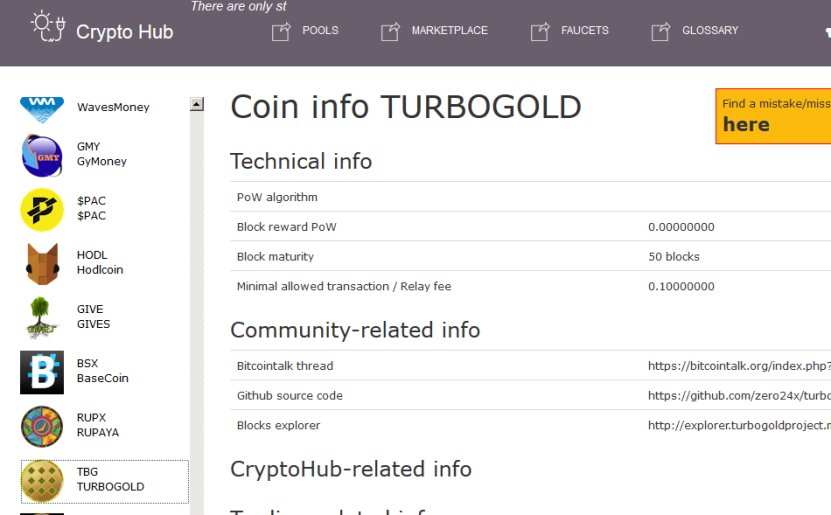The width and height of the screenshot is (831, 515).
Task: Click the Community-related info heading
Action: (x=355, y=330)
